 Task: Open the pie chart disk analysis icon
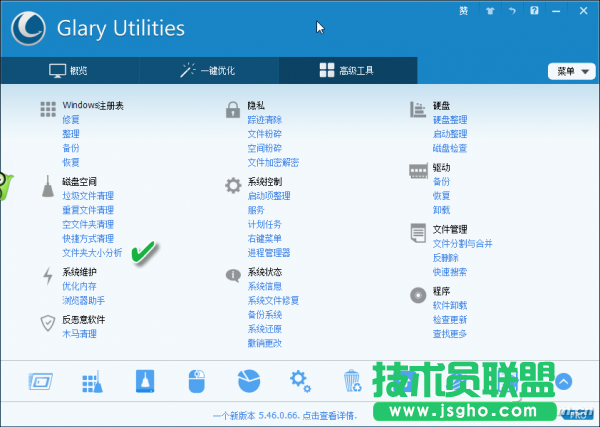(x=247, y=381)
